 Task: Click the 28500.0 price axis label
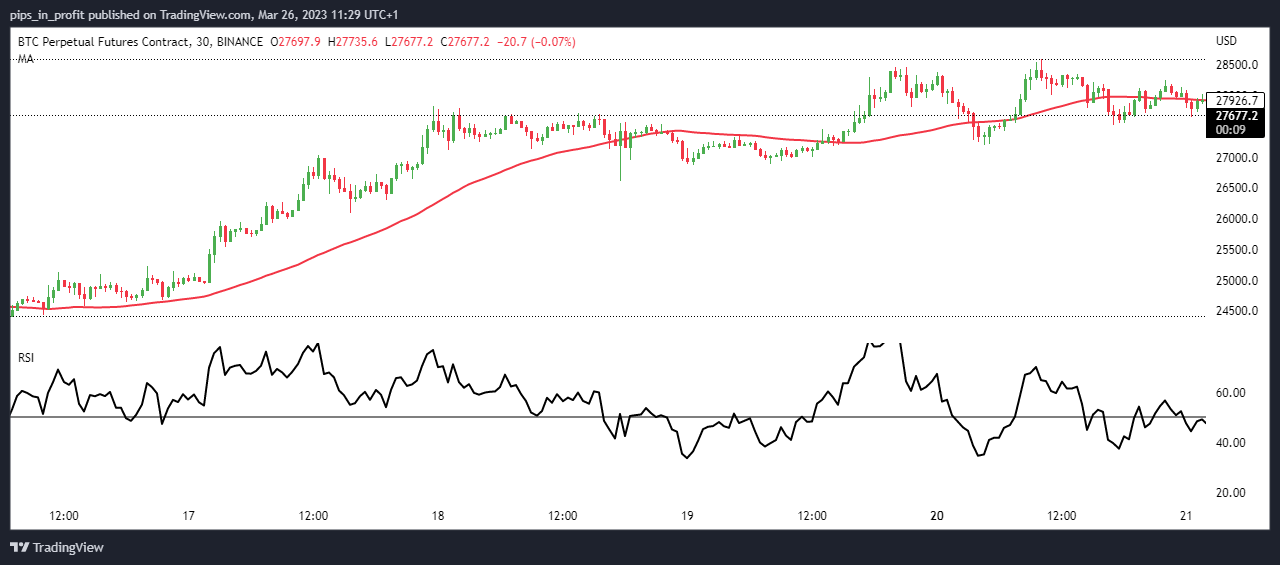1237,66
